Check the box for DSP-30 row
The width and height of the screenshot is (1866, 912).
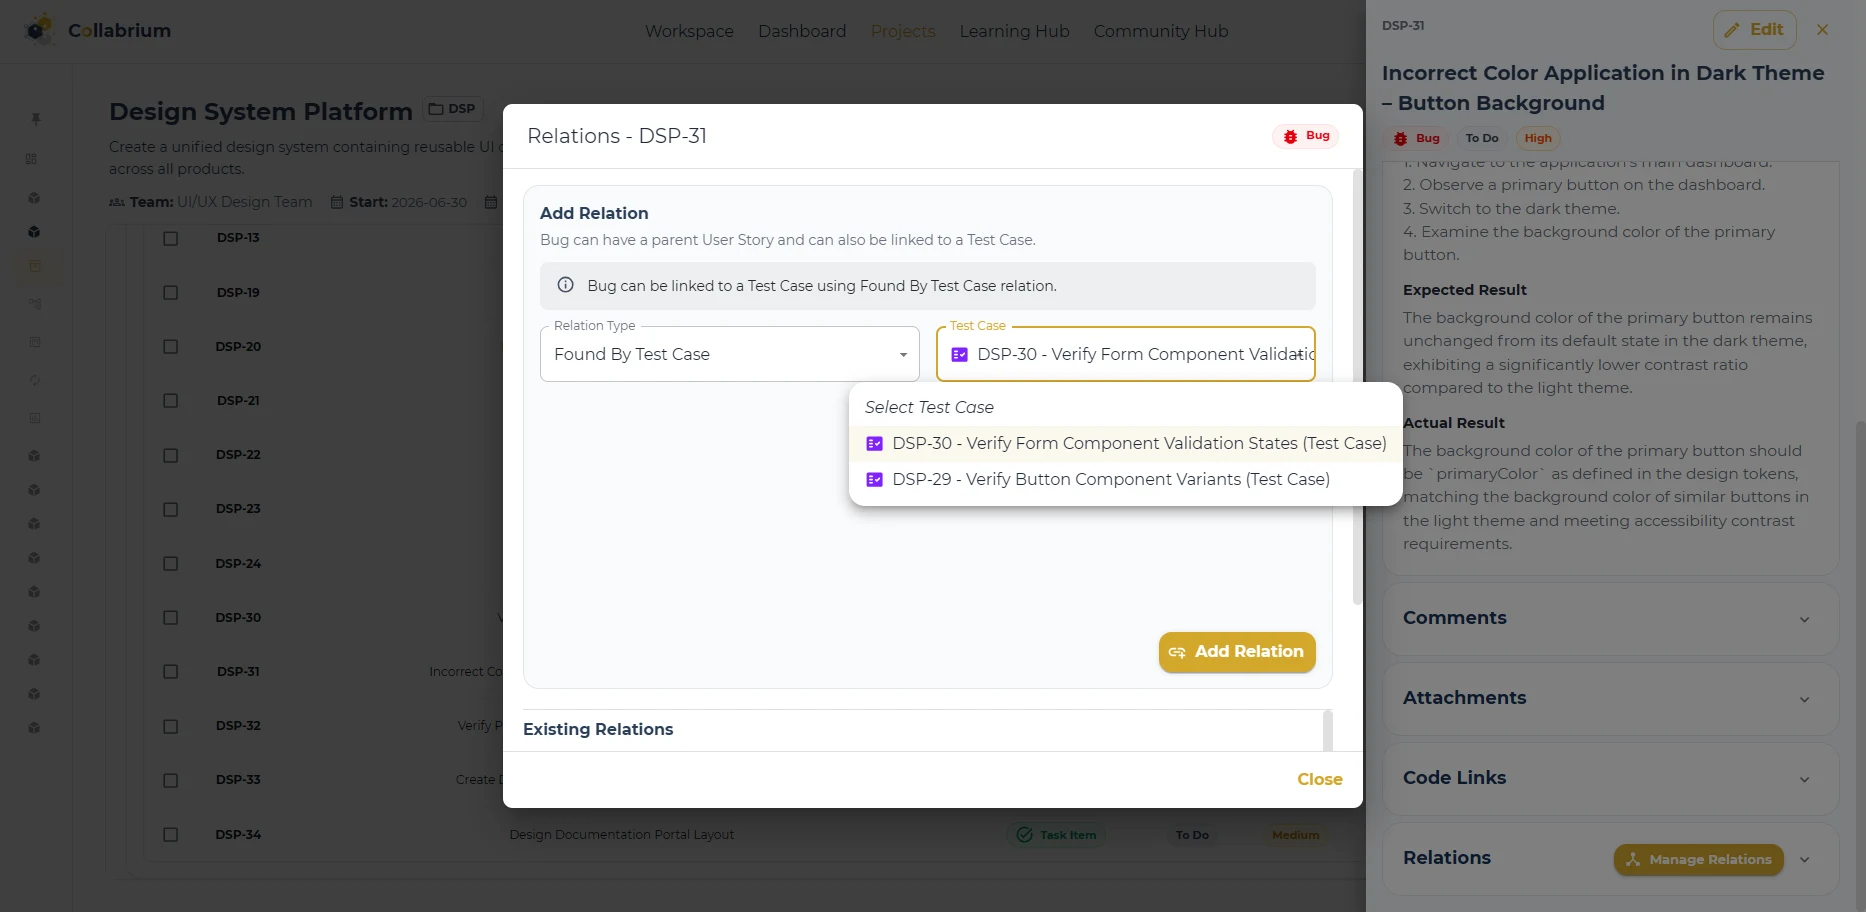point(171,618)
